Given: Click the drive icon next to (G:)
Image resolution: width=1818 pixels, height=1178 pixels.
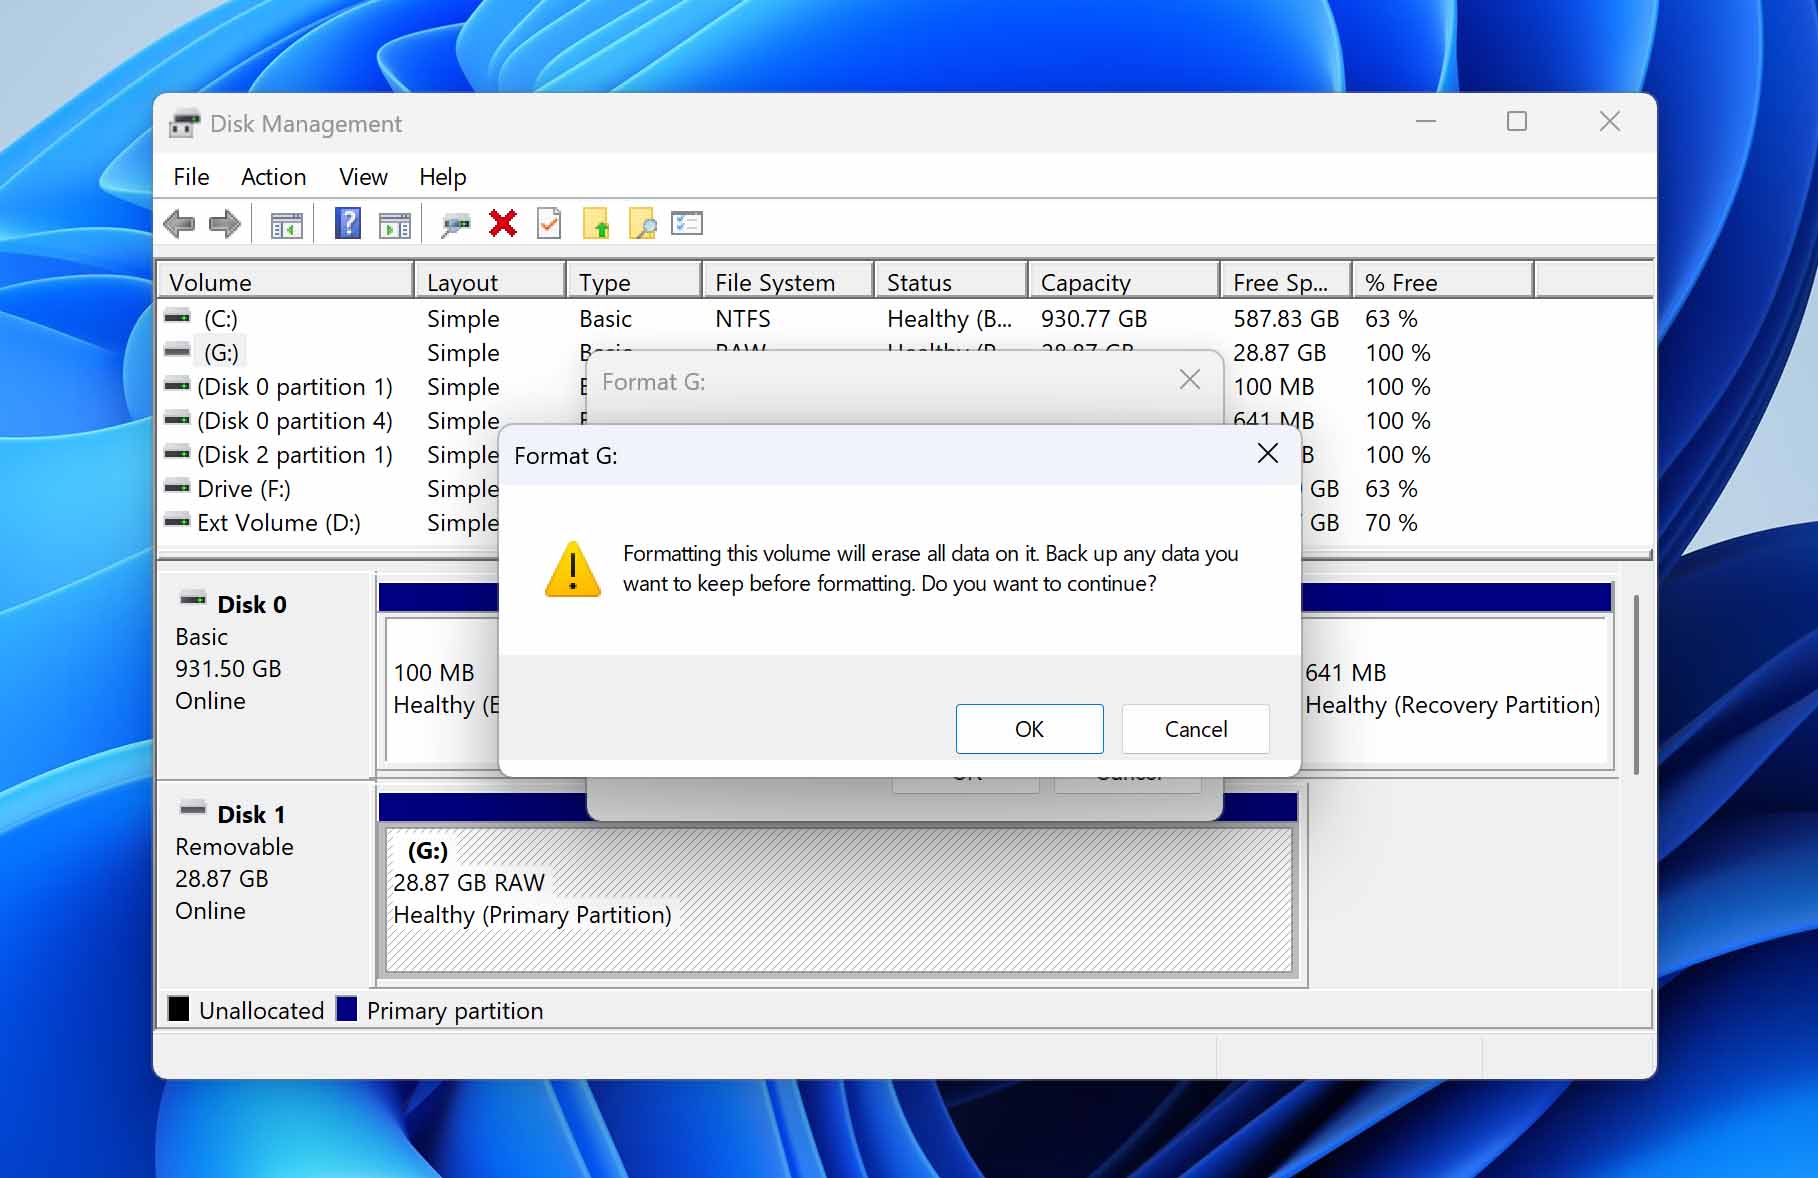Looking at the screenshot, I should coord(177,351).
